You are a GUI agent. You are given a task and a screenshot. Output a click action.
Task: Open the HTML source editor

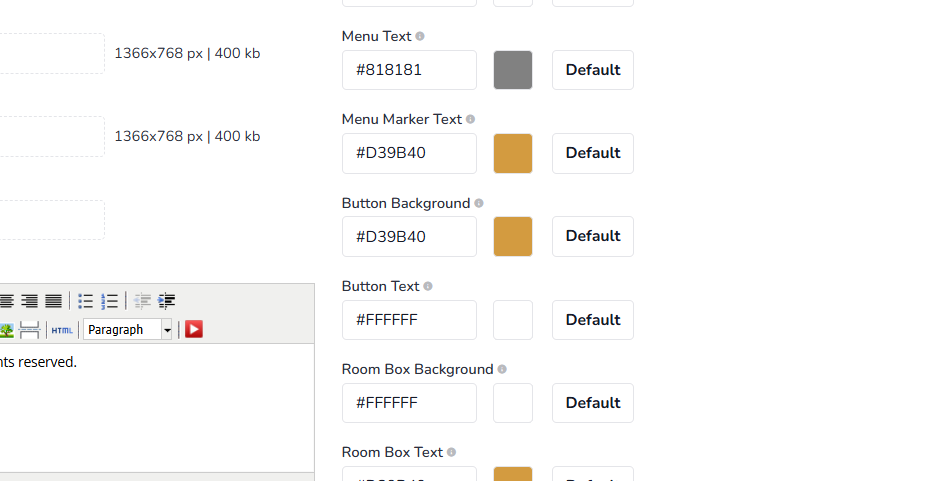tap(62, 330)
